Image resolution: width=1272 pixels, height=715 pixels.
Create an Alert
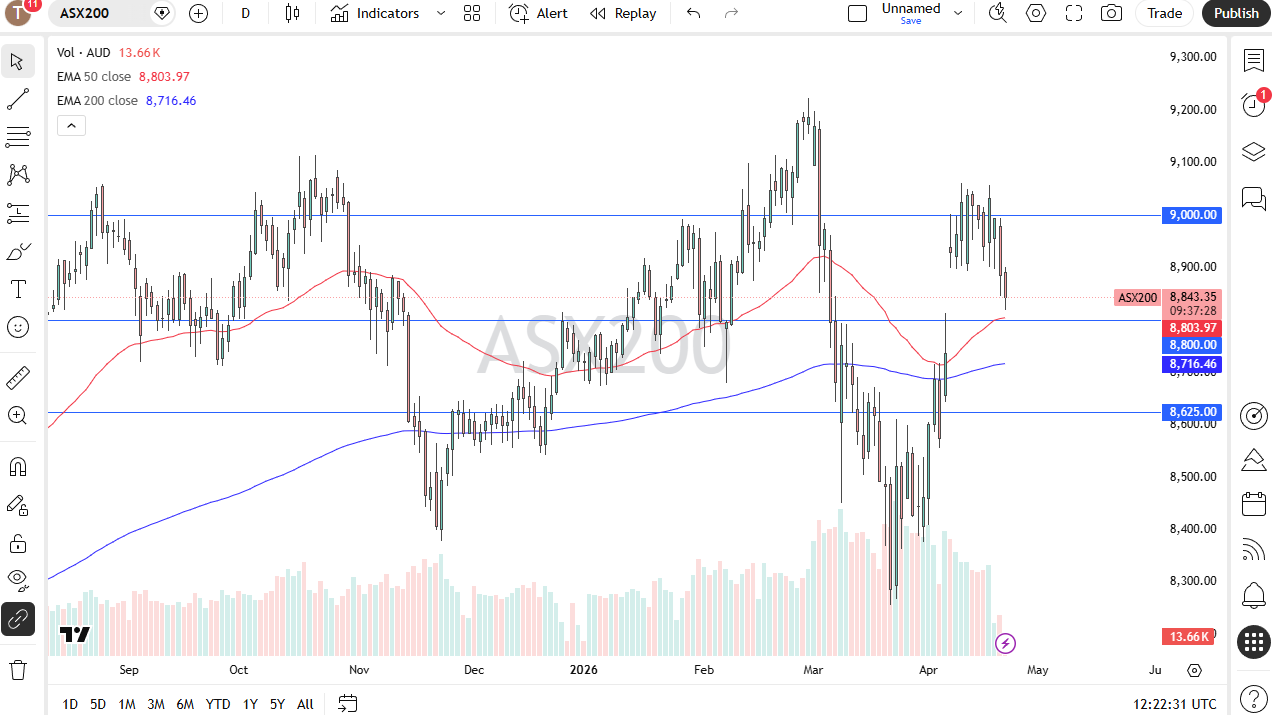coord(538,13)
